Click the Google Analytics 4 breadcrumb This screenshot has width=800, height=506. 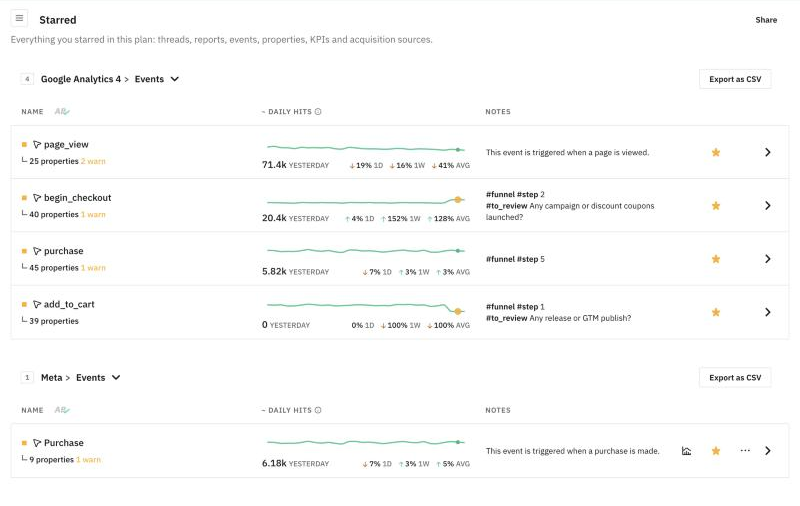click(x=81, y=79)
